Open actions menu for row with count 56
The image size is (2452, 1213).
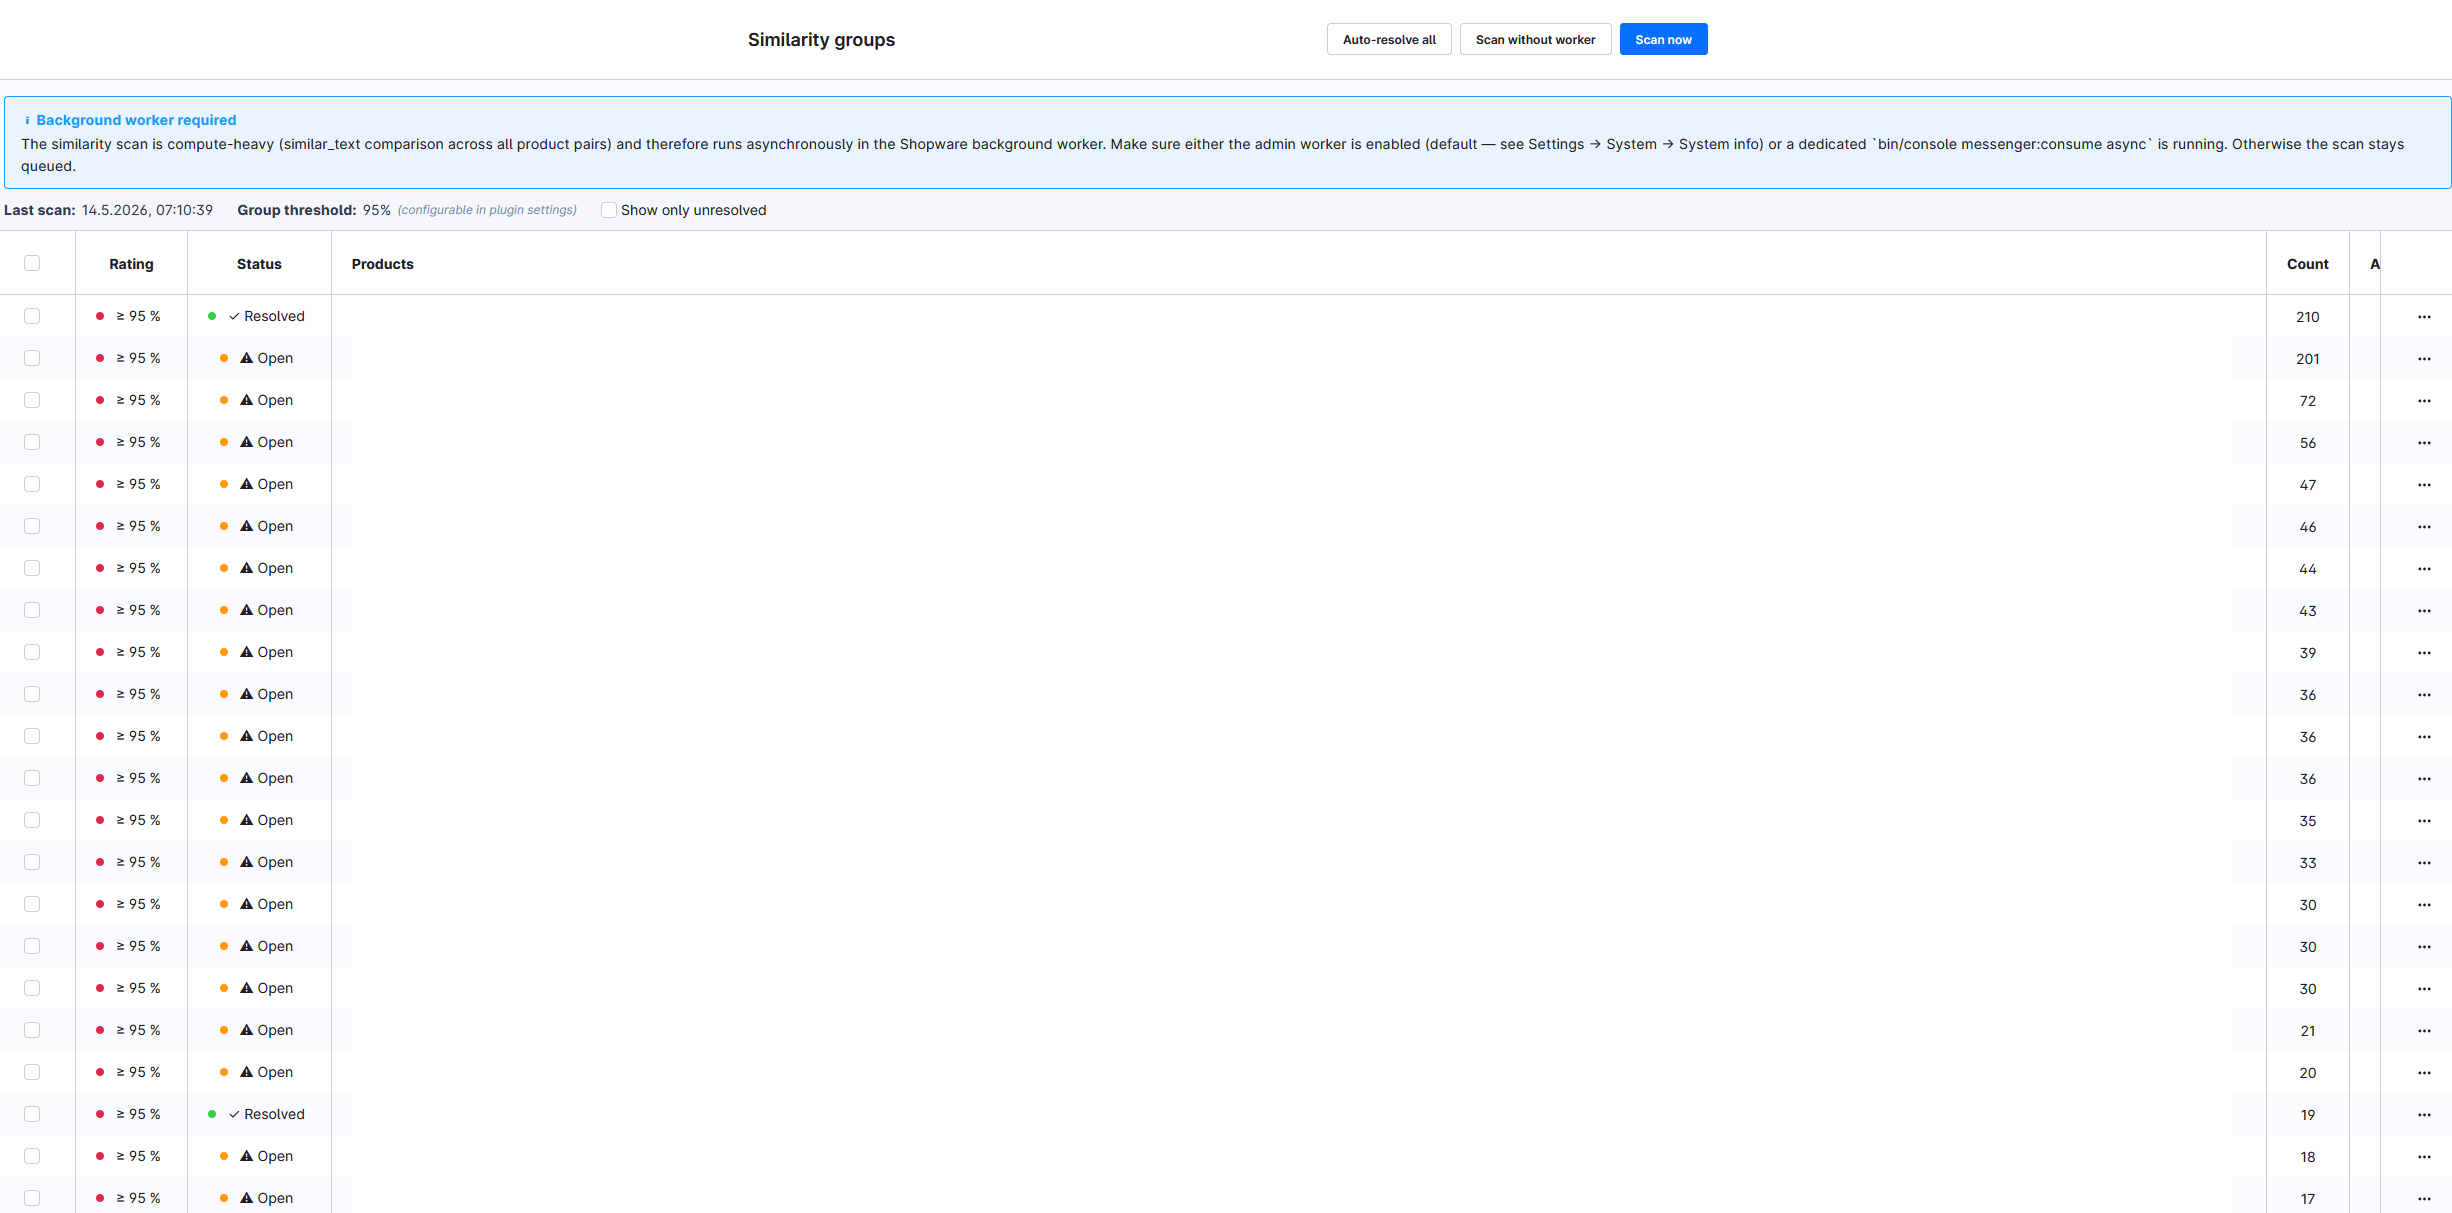point(2424,443)
